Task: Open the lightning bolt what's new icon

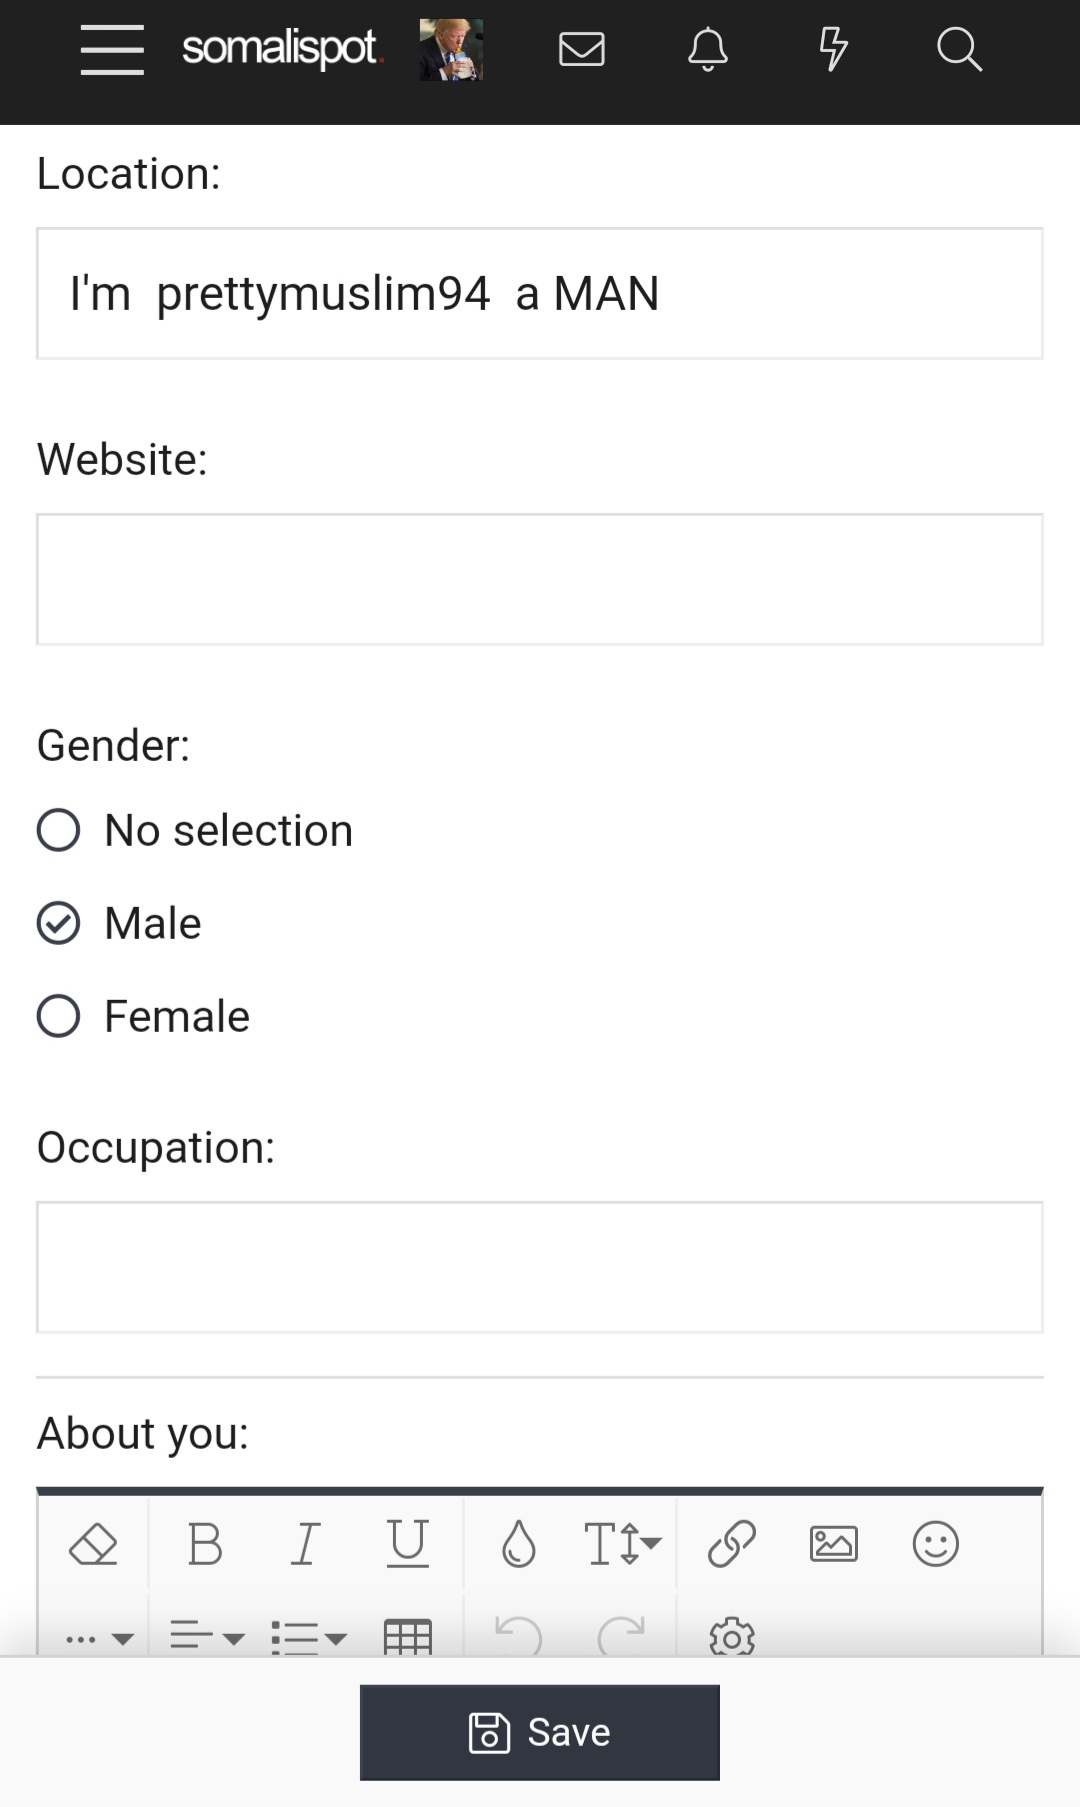Action: point(833,49)
